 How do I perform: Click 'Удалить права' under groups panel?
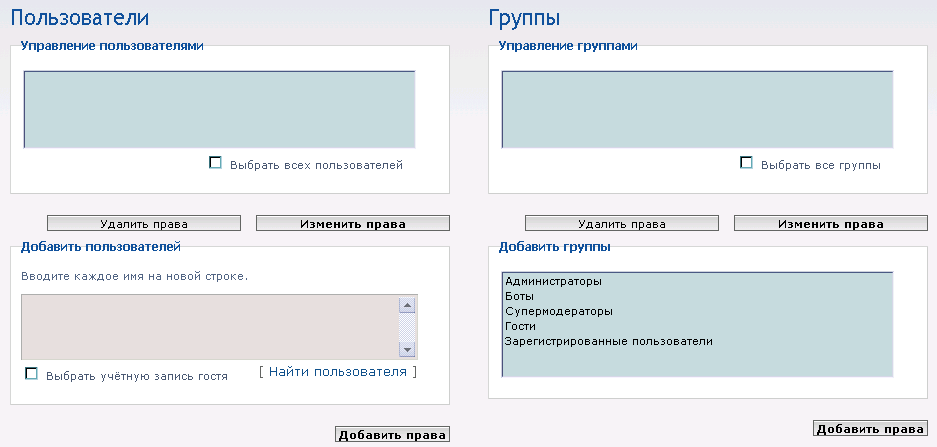[x=622, y=223]
